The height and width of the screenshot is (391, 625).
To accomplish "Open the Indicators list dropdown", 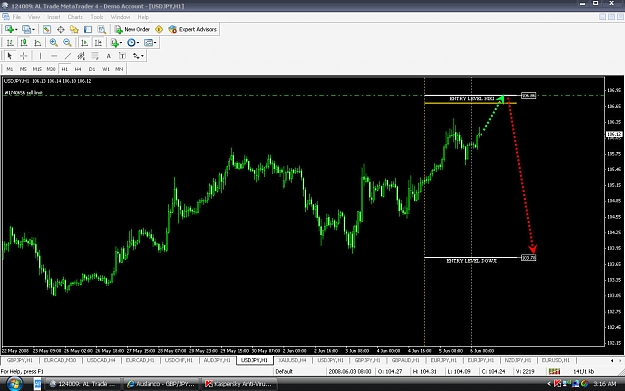I will (x=116, y=43).
